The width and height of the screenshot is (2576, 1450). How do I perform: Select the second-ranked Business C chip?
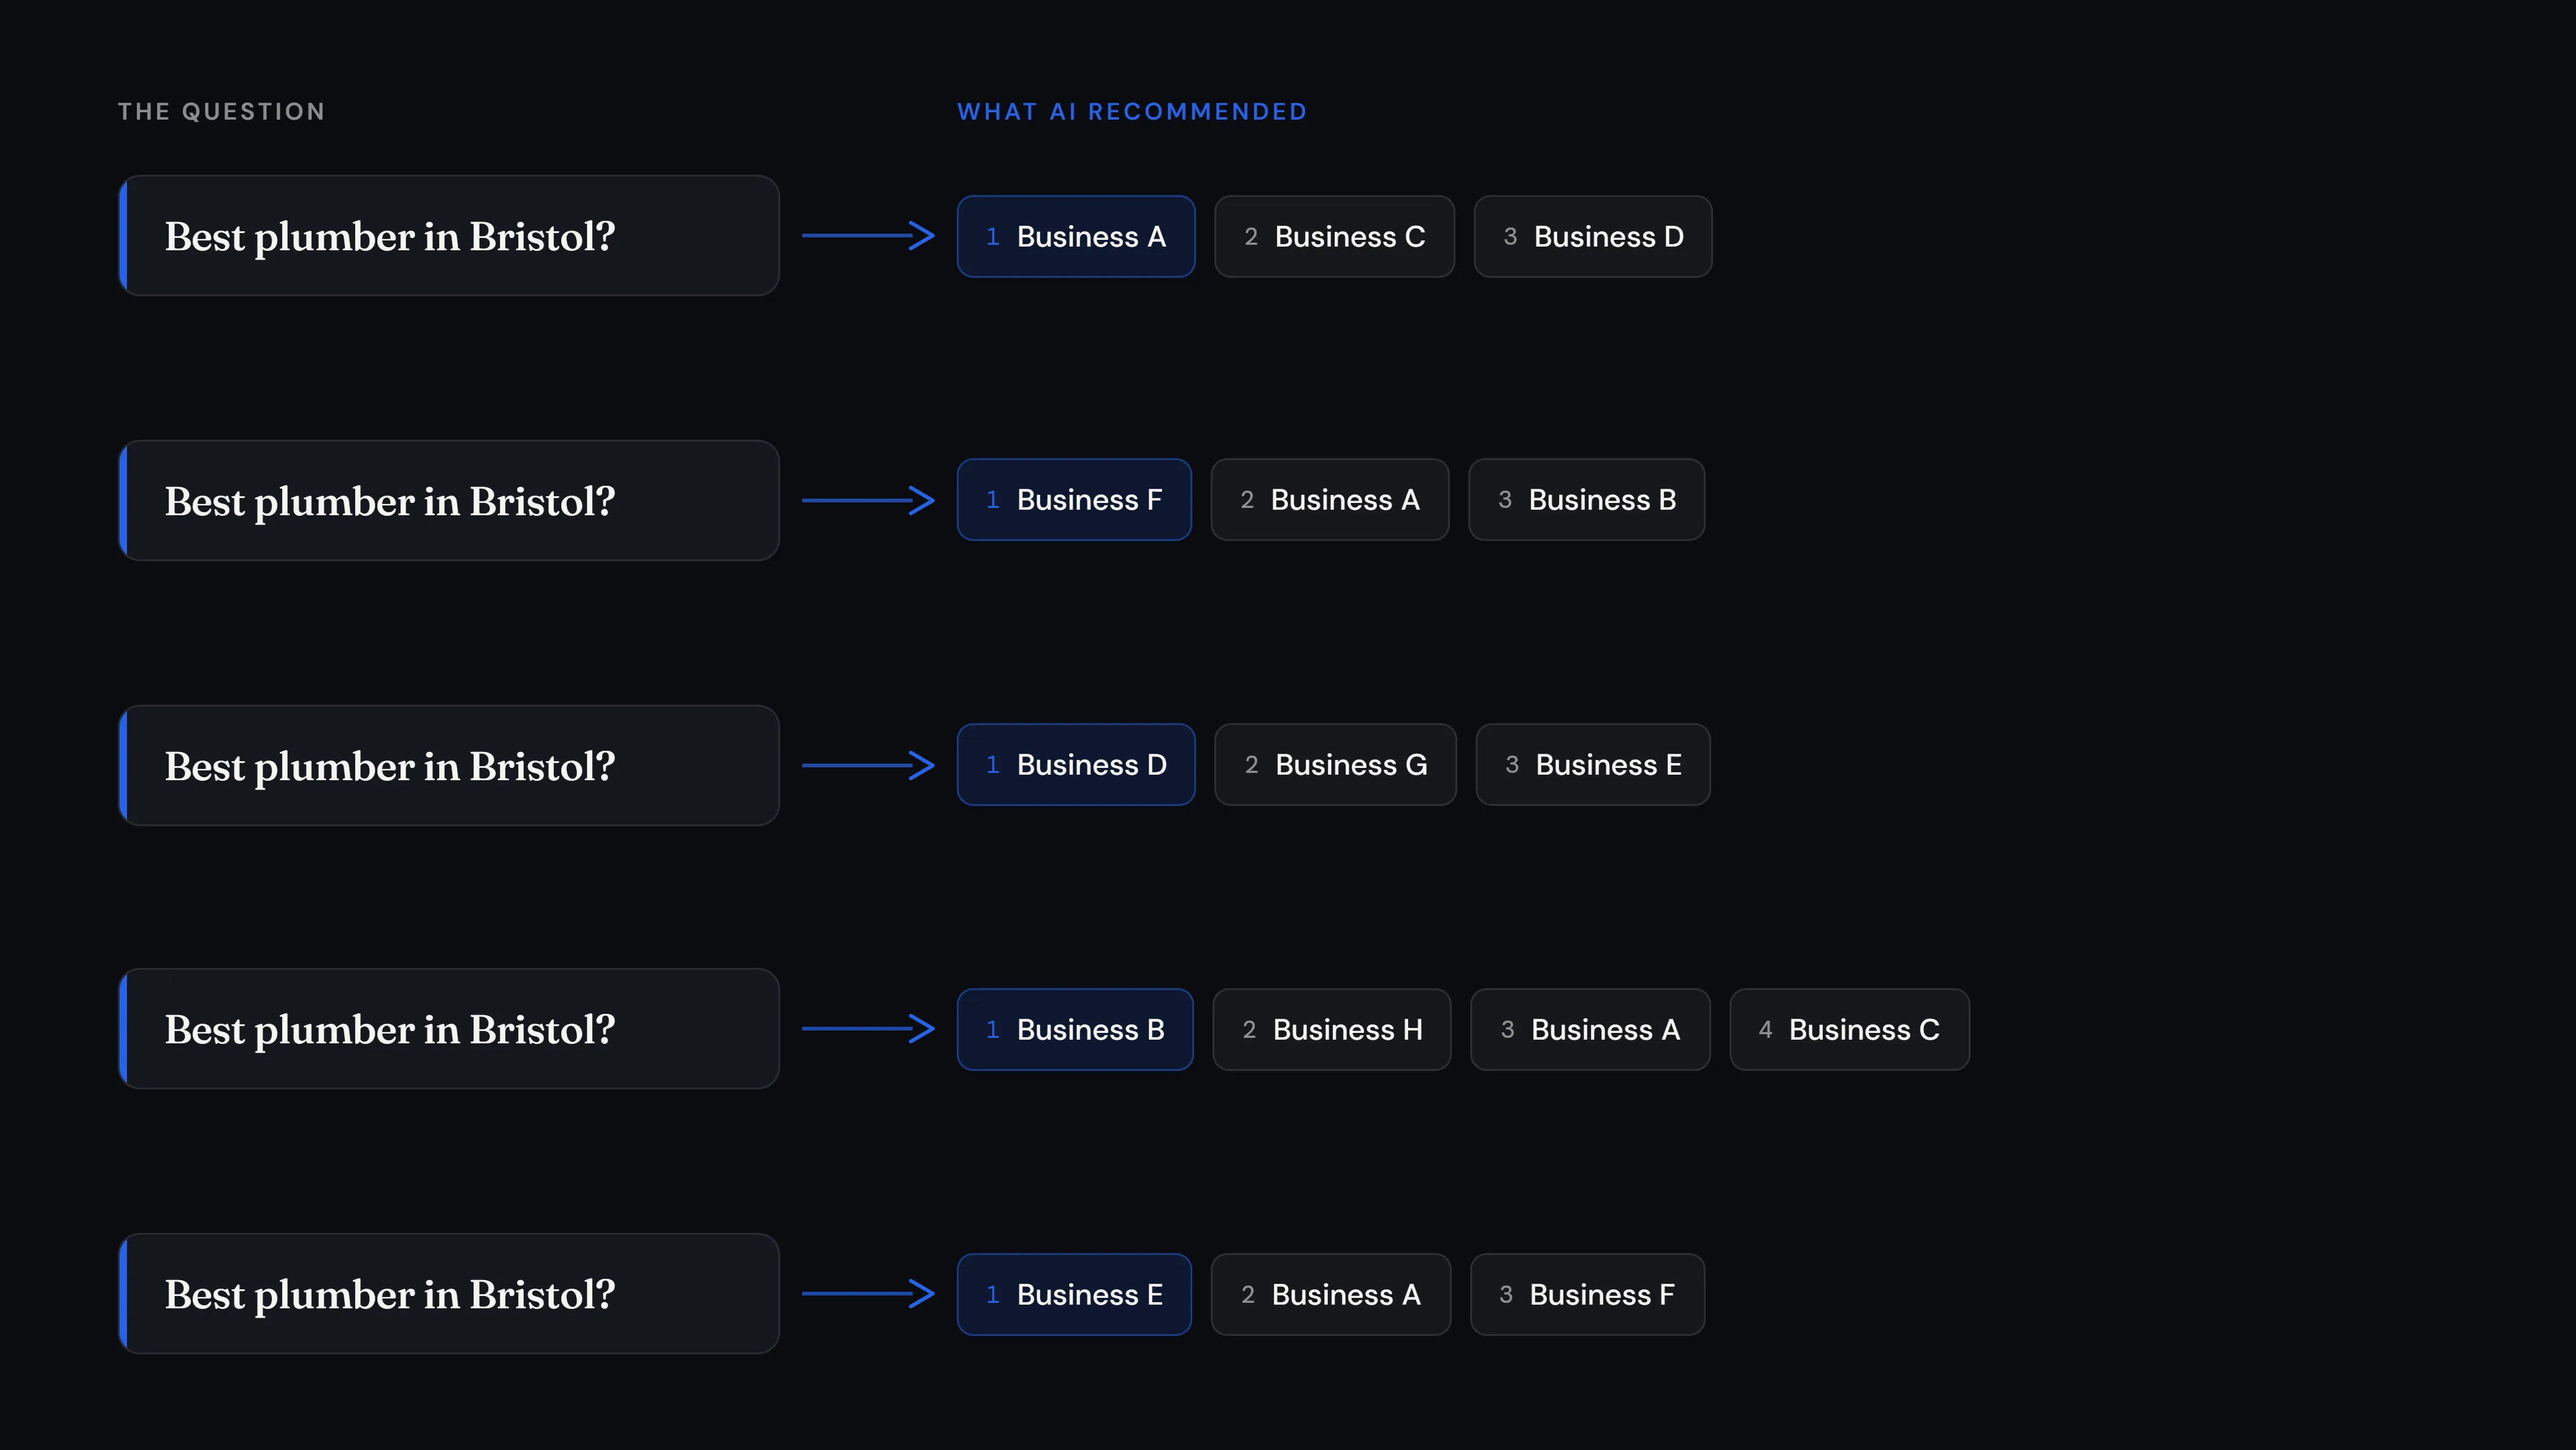(1334, 236)
